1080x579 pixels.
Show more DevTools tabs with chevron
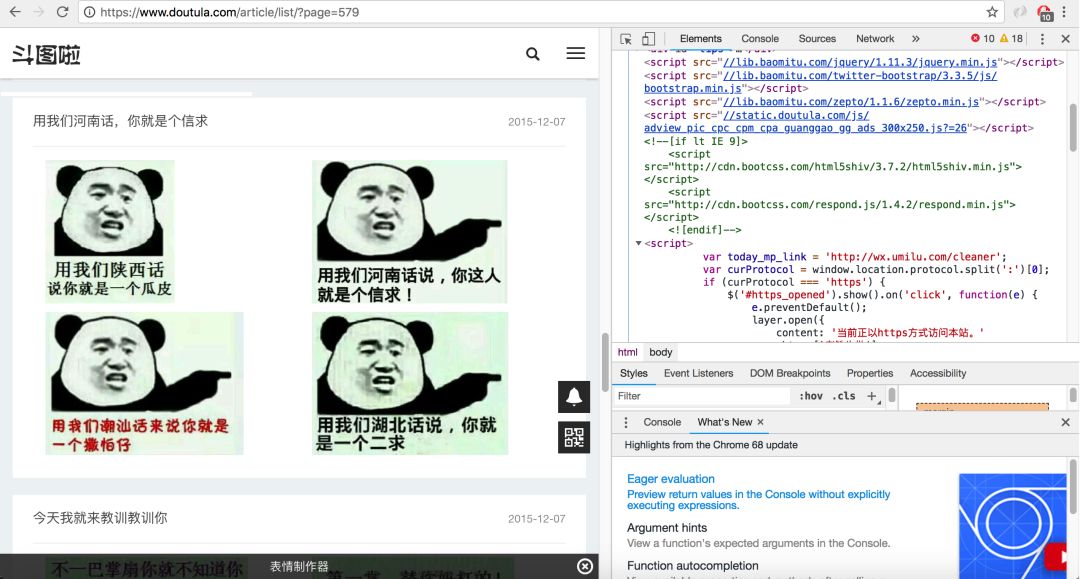pyautogui.click(x=915, y=39)
